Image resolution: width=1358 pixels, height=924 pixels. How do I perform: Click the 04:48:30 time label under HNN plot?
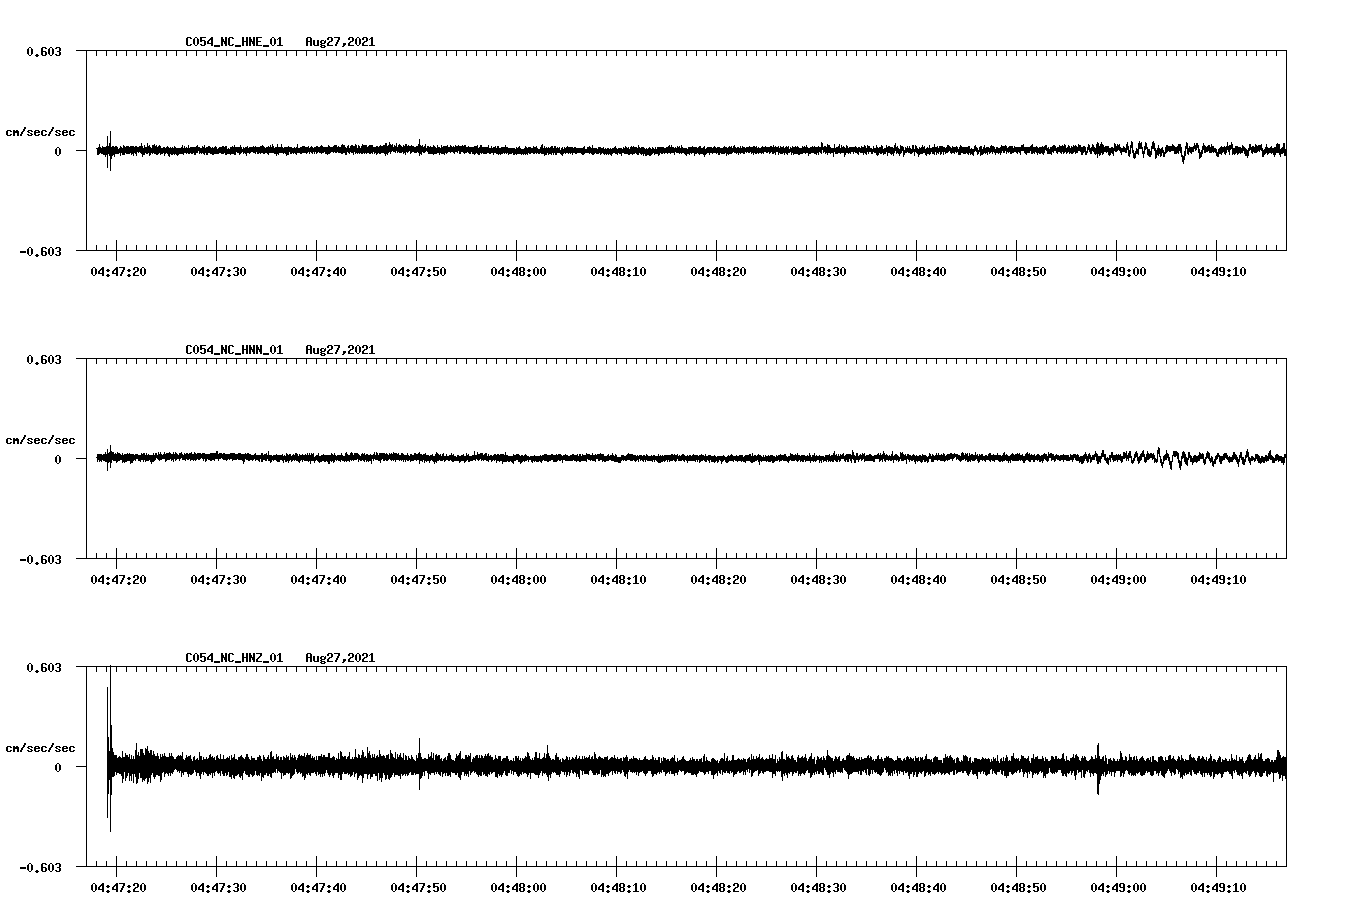pos(818,579)
